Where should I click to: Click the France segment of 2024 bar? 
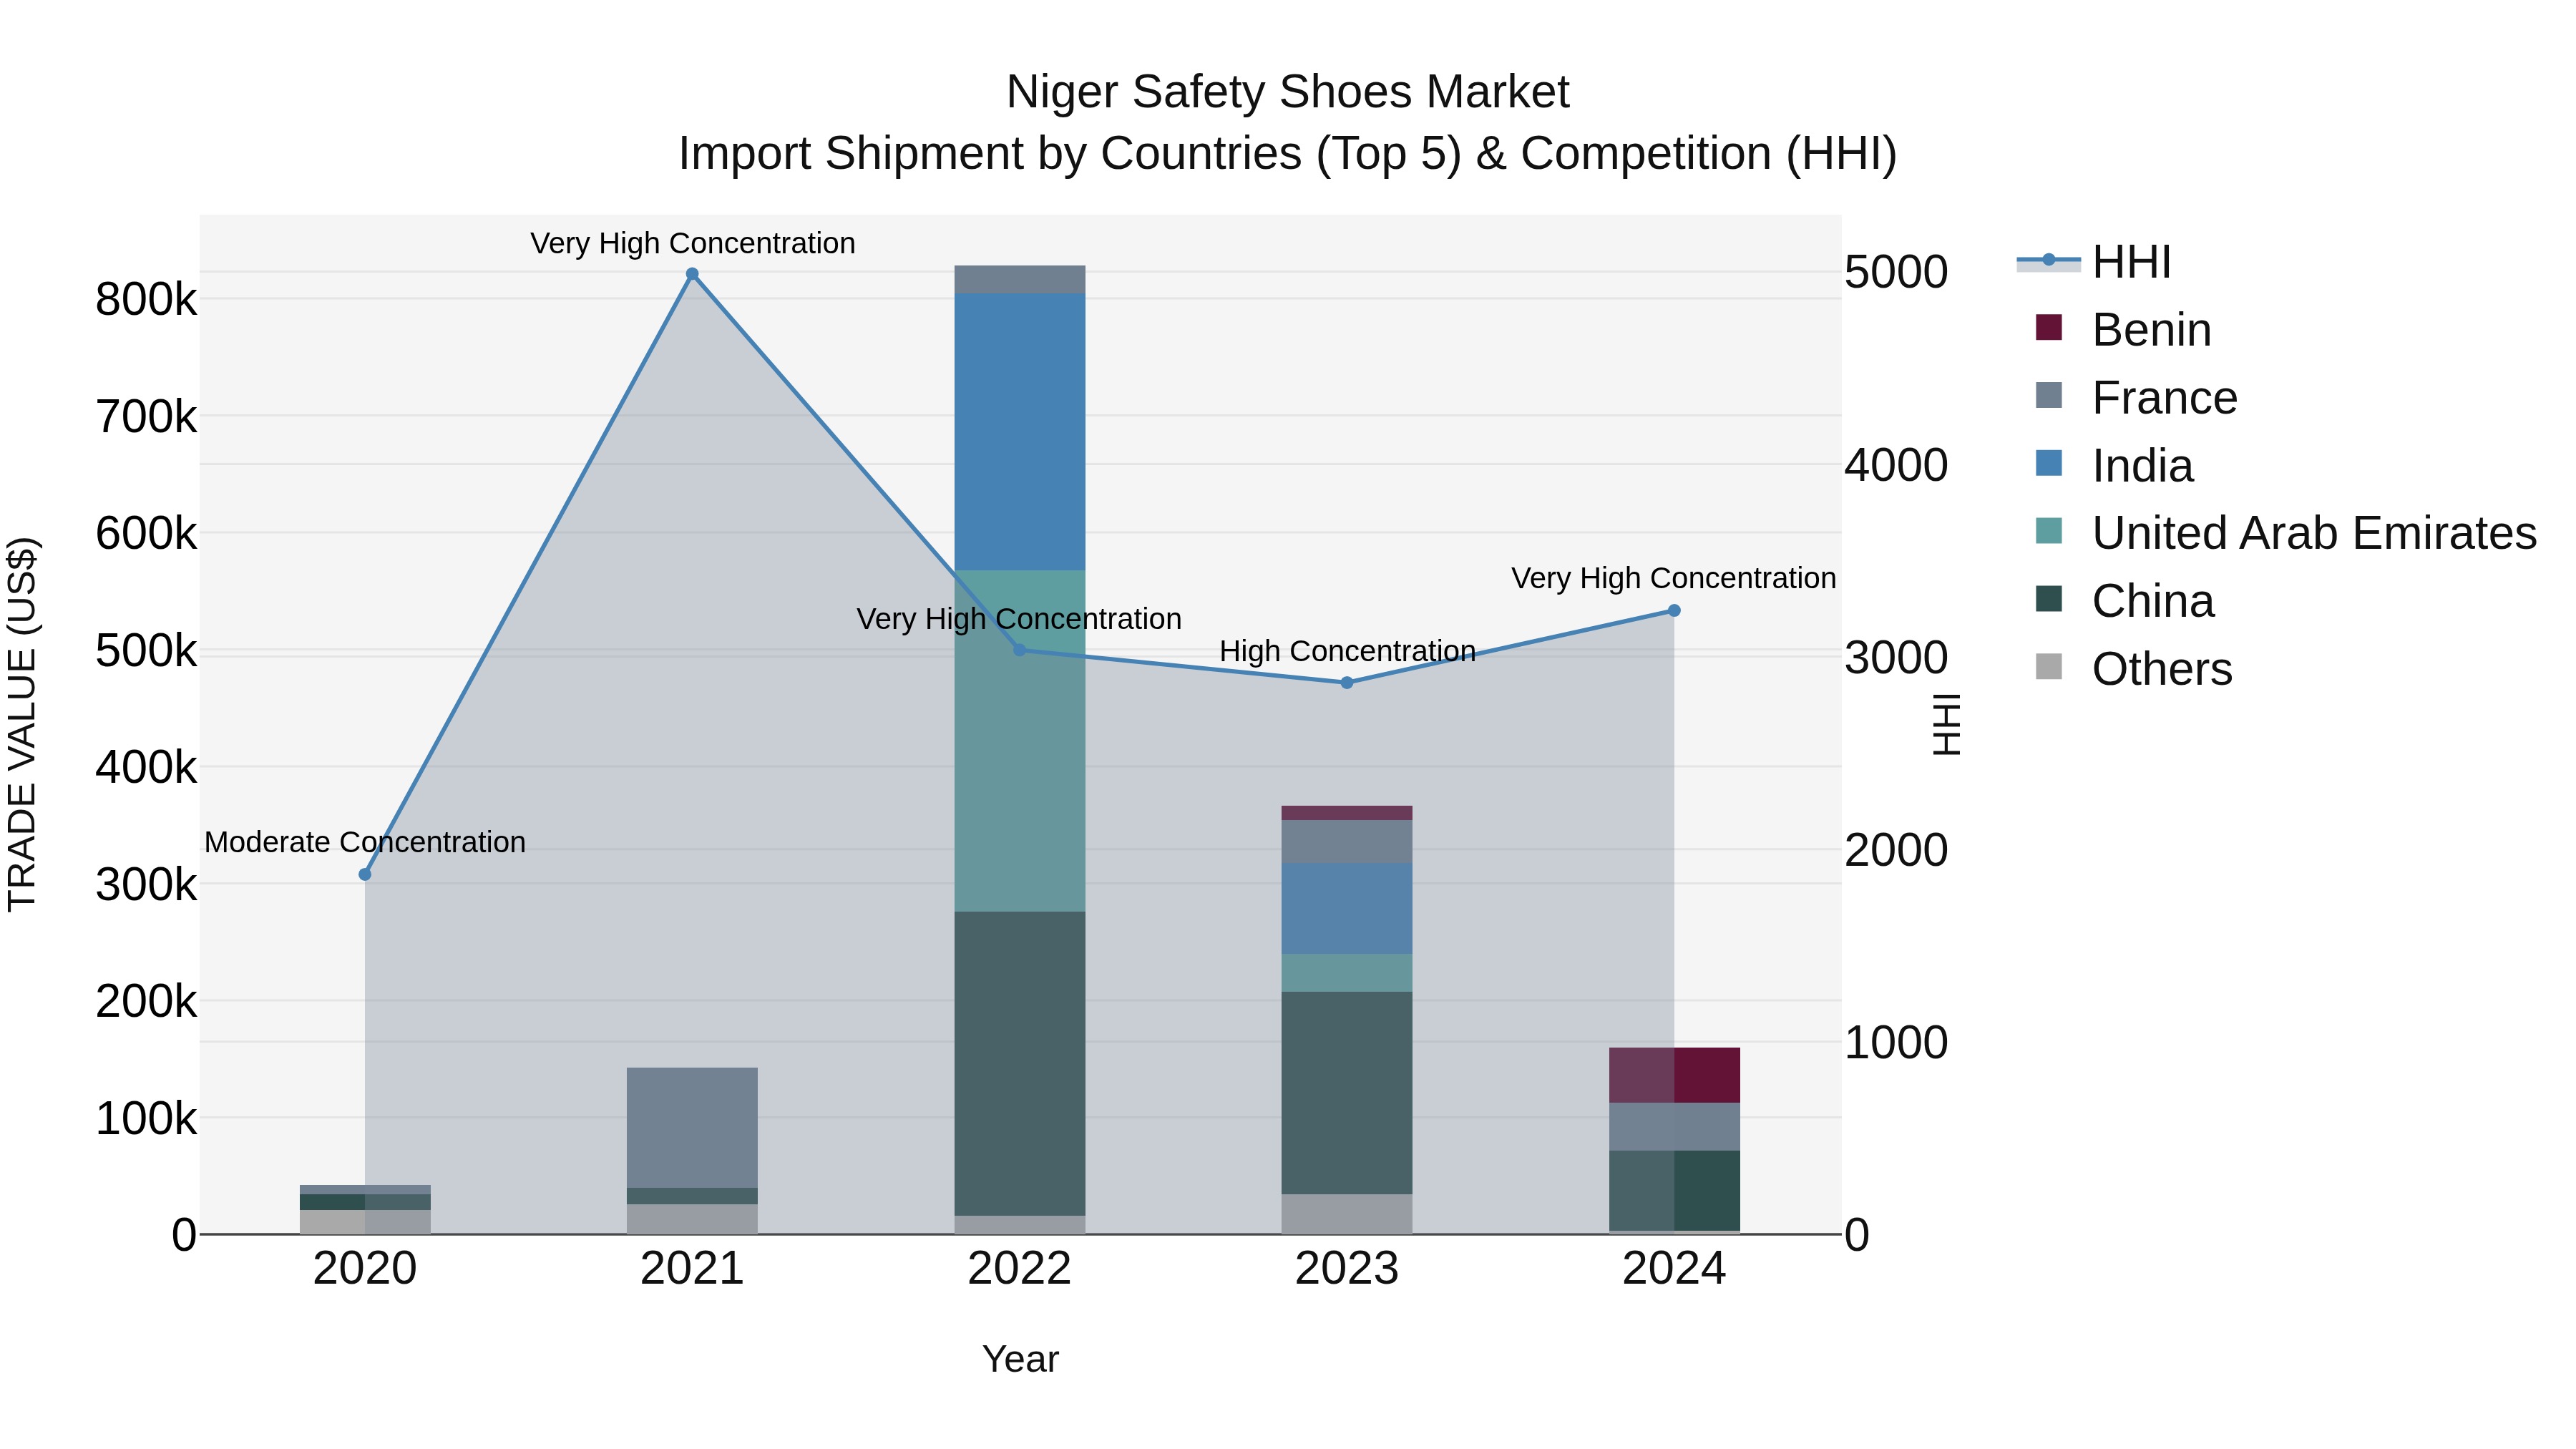[x=1674, y=1127]
